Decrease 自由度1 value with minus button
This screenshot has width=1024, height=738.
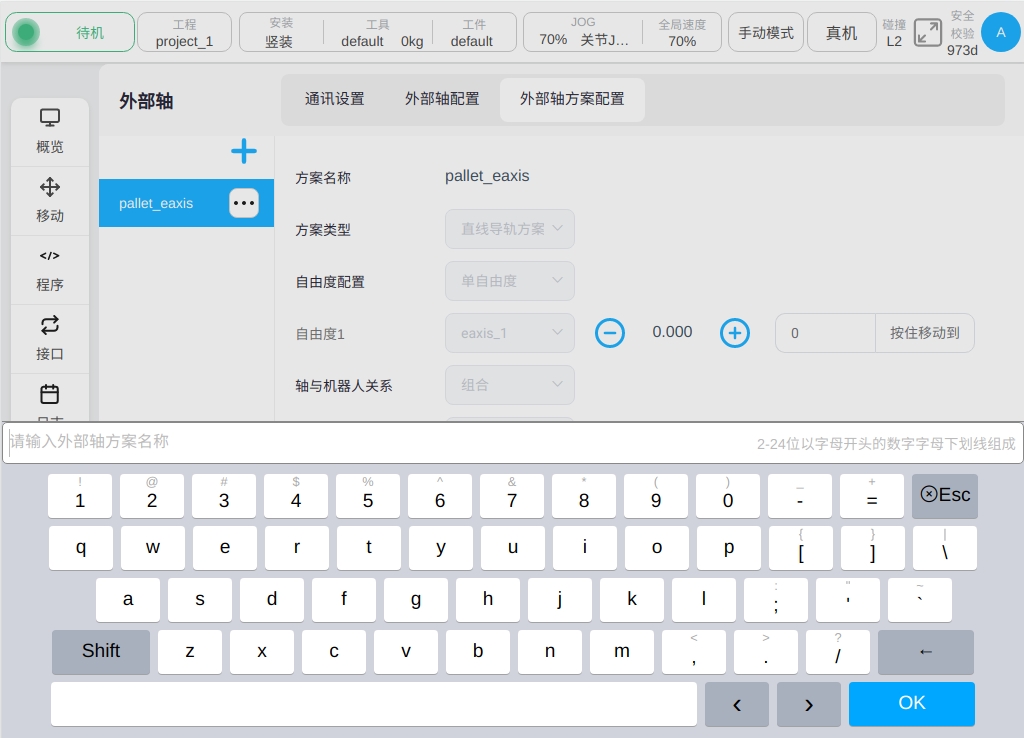[x=610, y=333]
